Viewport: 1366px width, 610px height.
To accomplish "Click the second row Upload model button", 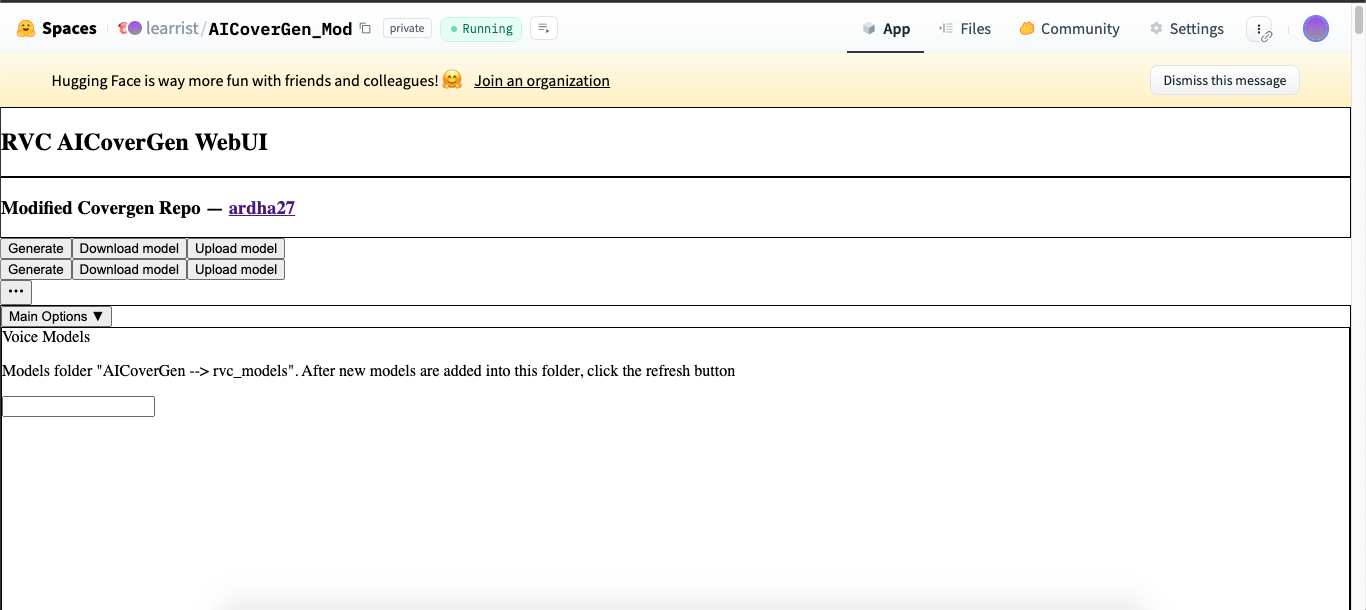I will coord(236,270).
